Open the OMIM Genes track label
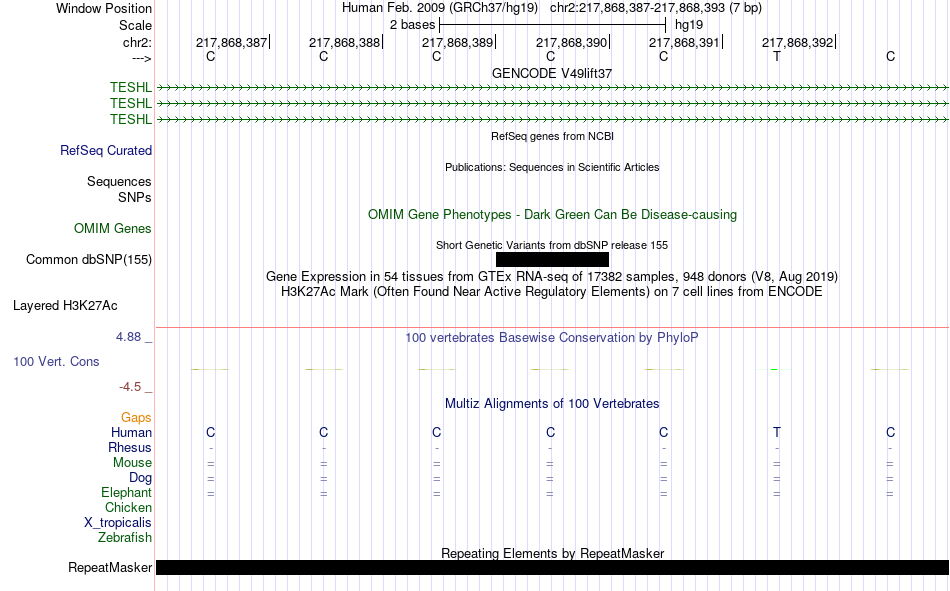 click(x=113, y=229)
